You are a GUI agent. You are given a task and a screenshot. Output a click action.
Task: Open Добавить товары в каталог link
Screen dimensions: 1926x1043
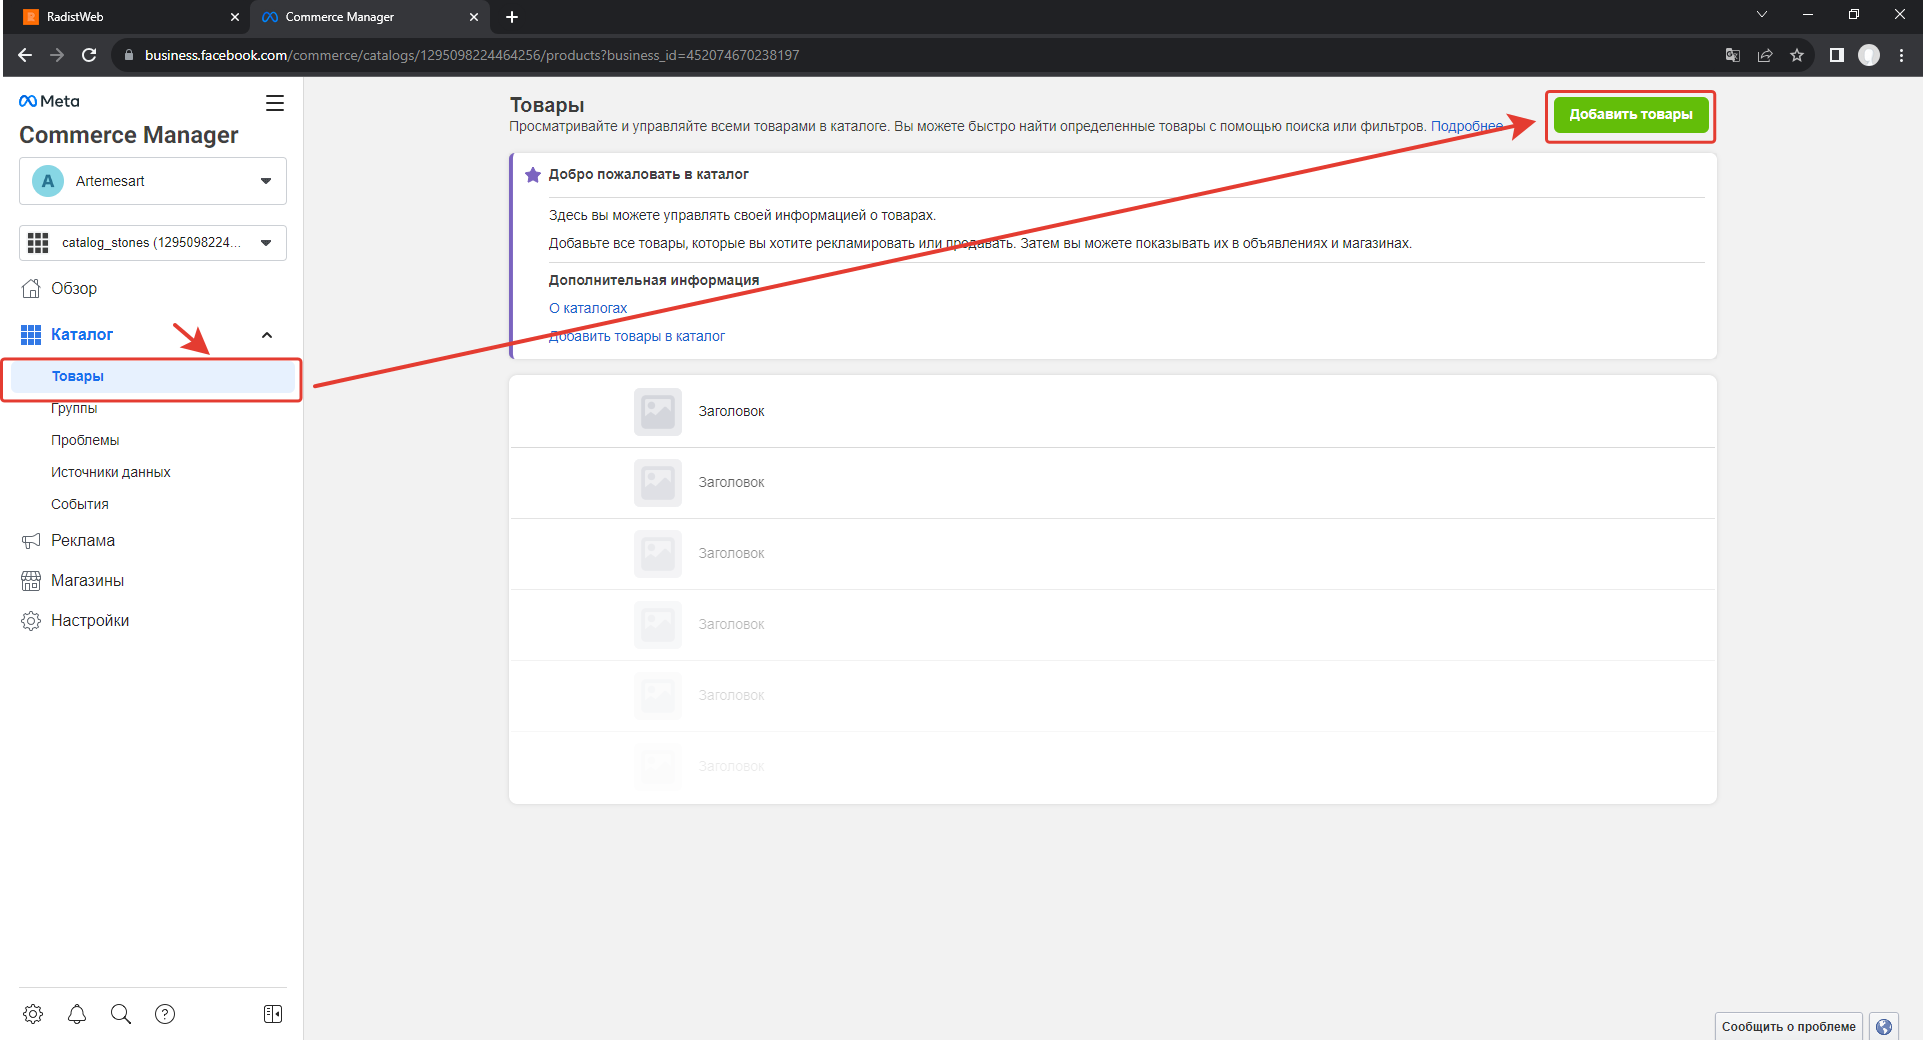[637, 337]
